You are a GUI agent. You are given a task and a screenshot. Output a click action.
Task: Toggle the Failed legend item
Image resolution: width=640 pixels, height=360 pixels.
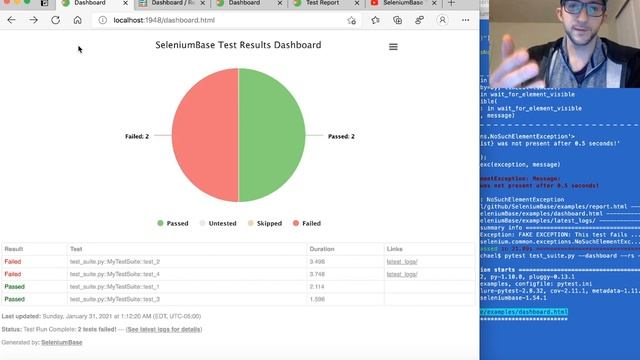pos(307,223)
